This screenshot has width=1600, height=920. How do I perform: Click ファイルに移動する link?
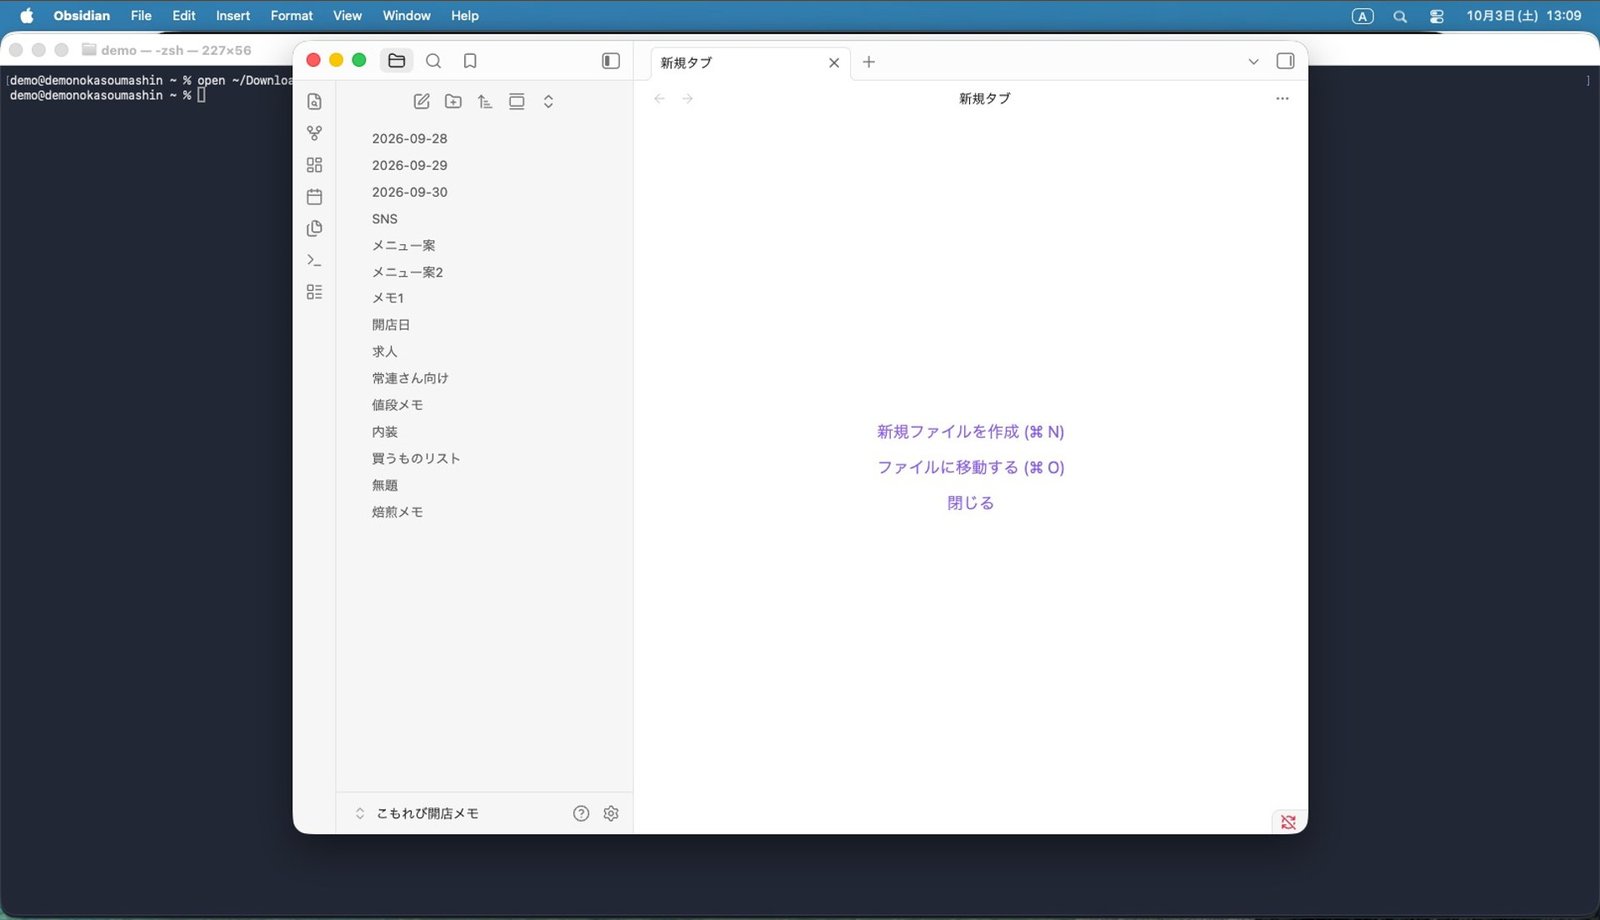[x=970, y=467]
